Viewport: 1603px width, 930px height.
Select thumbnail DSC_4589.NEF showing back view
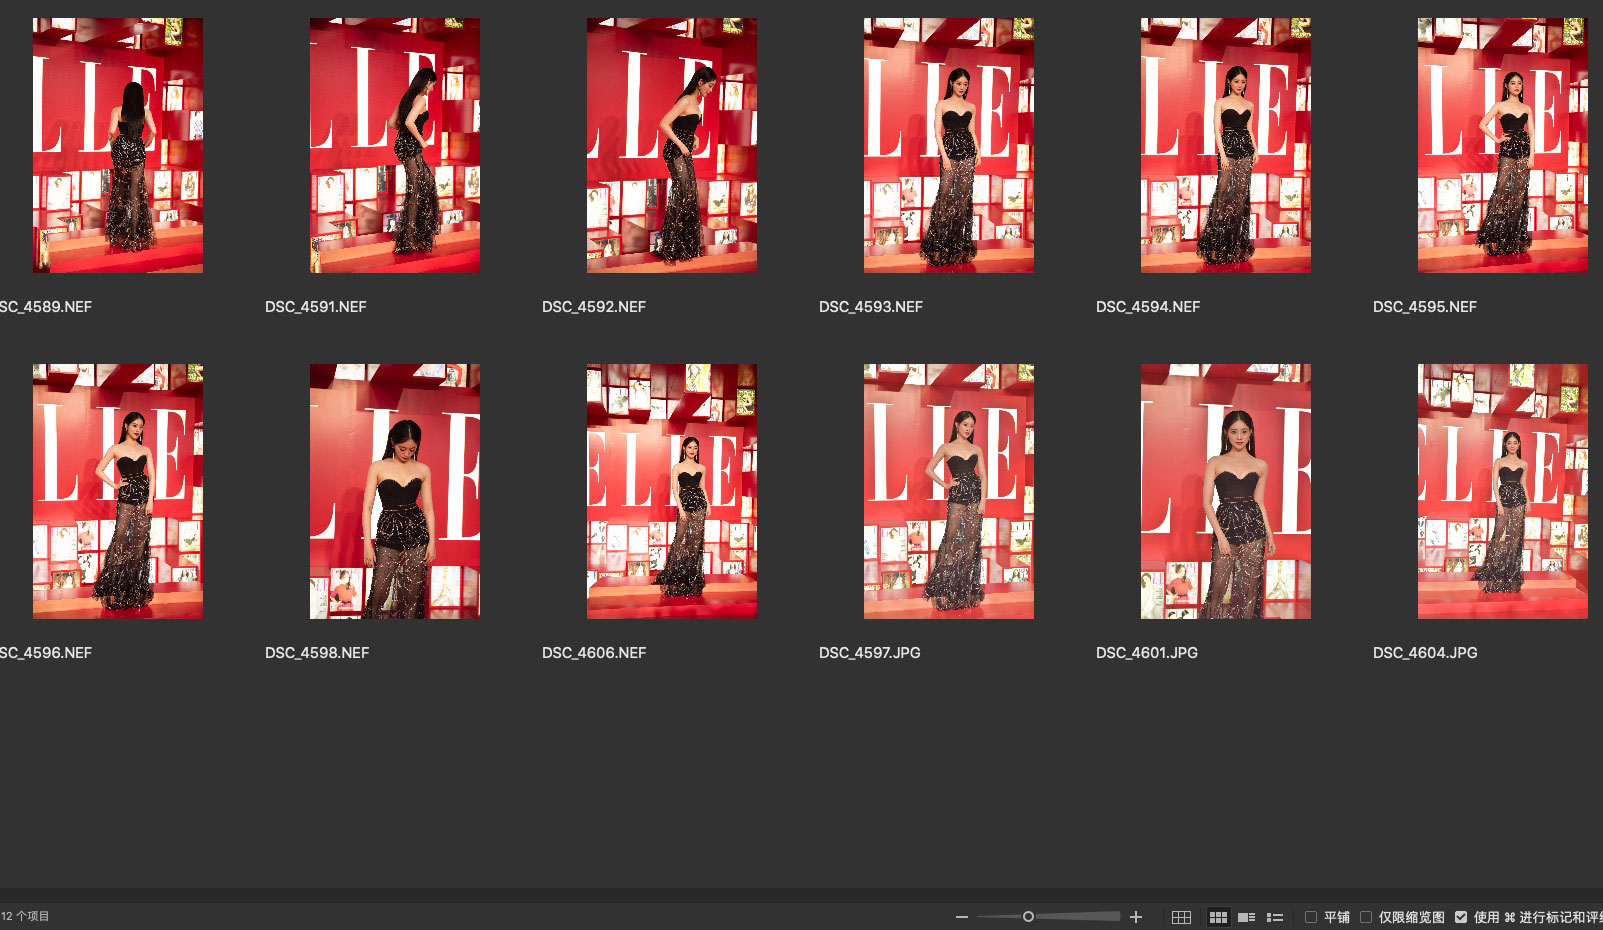pyautogui.click(x=118, y=145)
